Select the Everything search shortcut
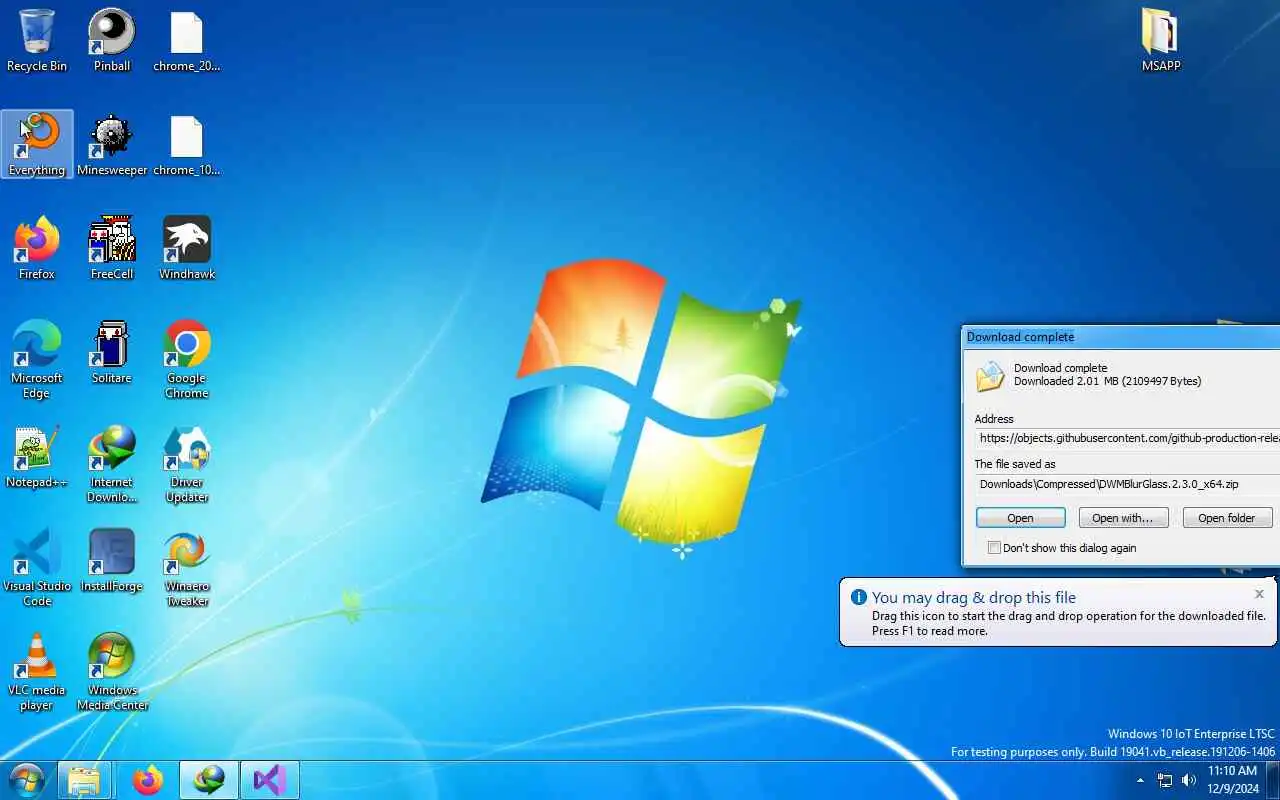This screenshot has height=800, width=1280. pos(37,144)
